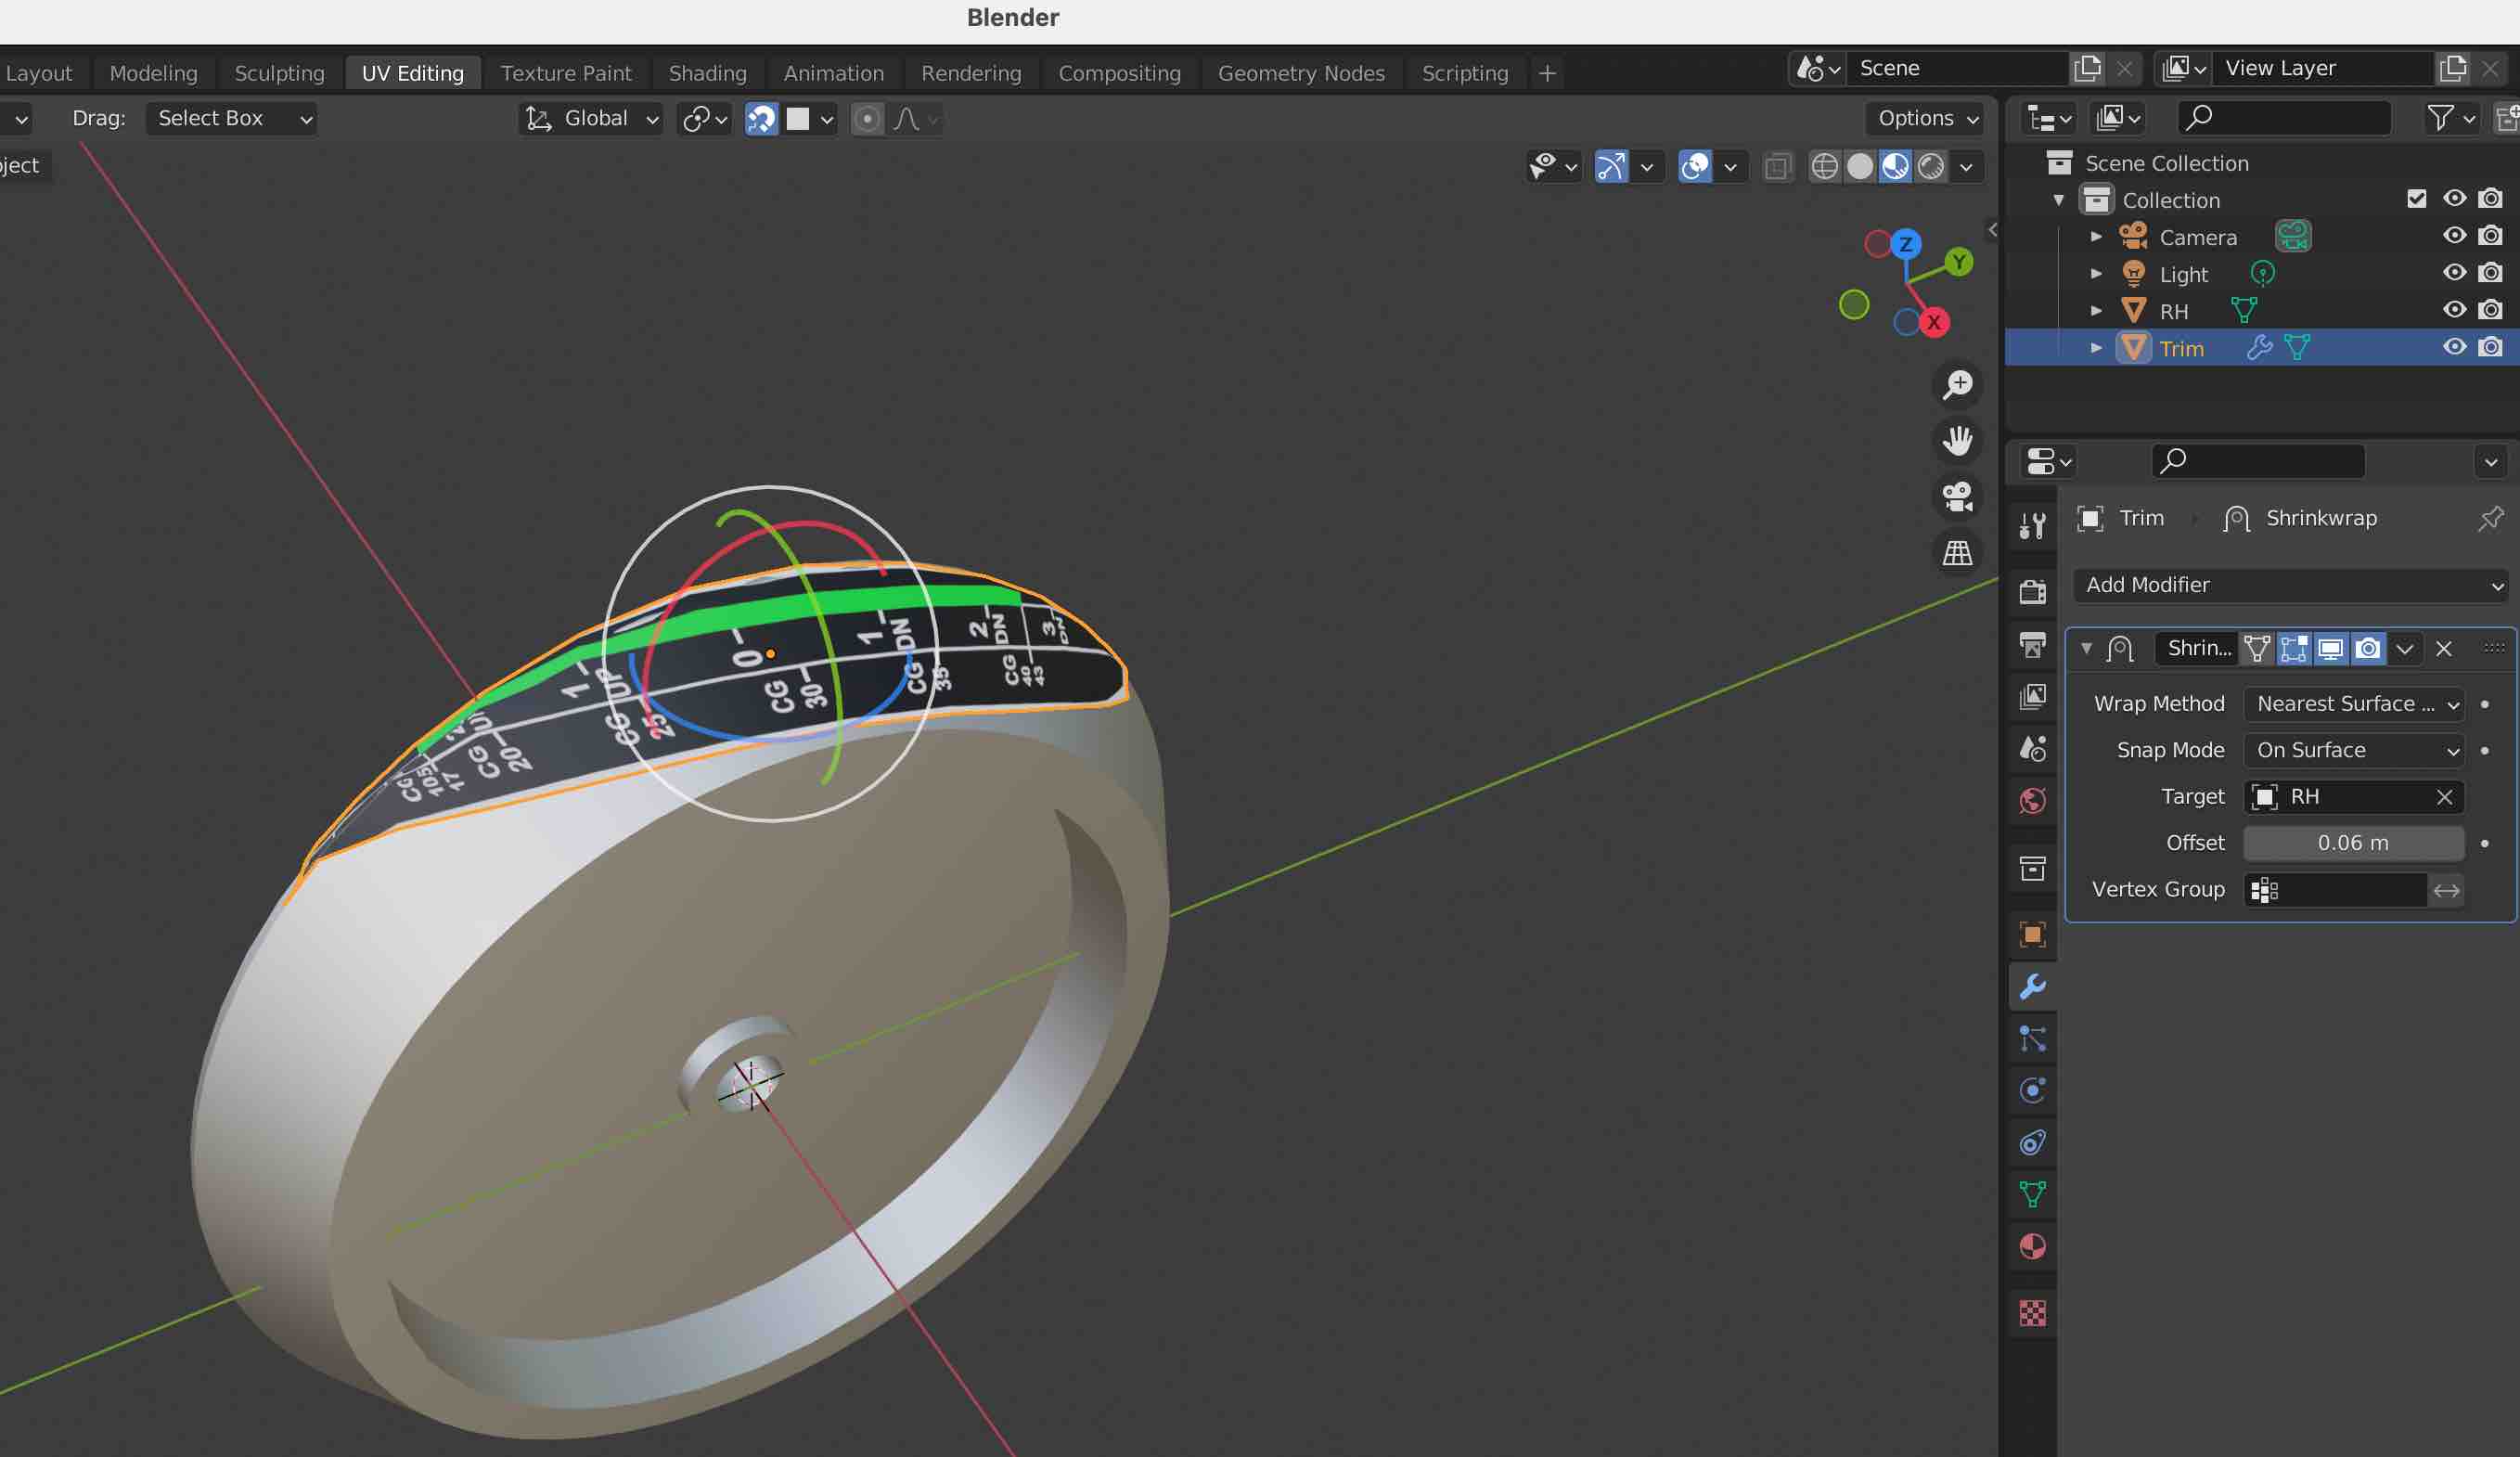Toggle viewport overlays
The image size is (2520, 1457).
[1695, 166]
